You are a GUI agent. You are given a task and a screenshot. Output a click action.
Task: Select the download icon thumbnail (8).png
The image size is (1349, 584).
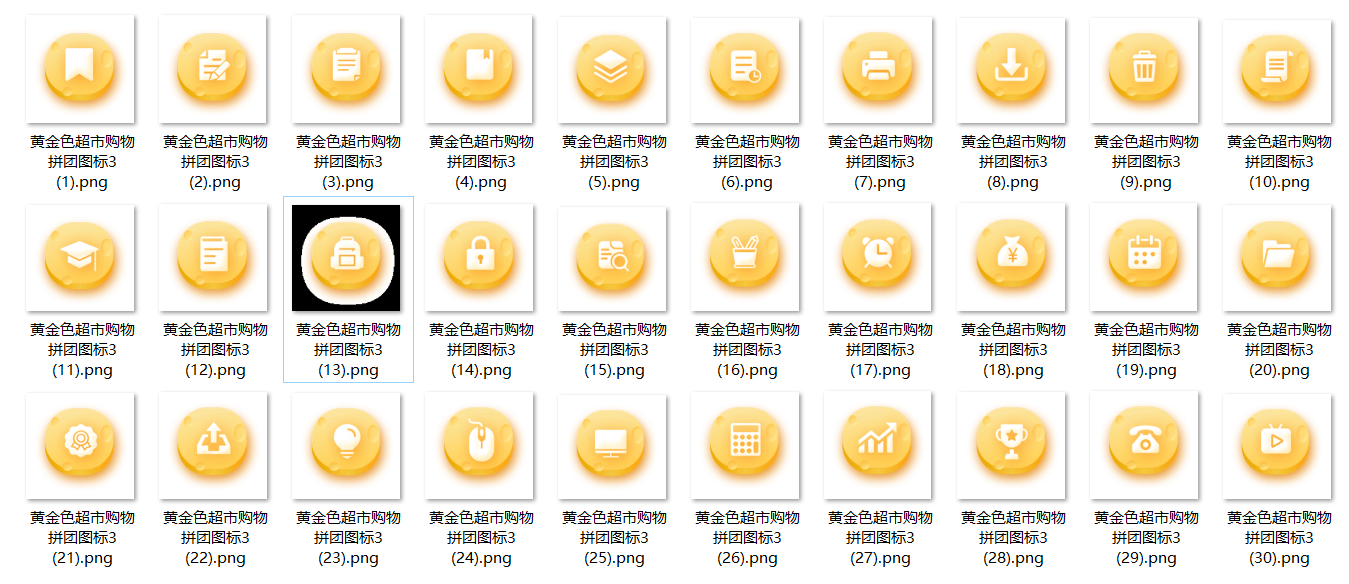coord(1011,69)
